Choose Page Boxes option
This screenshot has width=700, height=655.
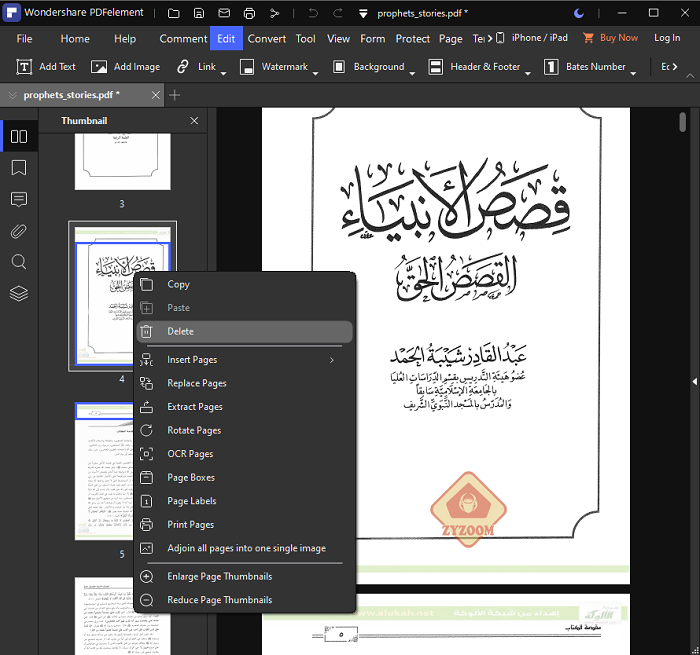(245, 478)
